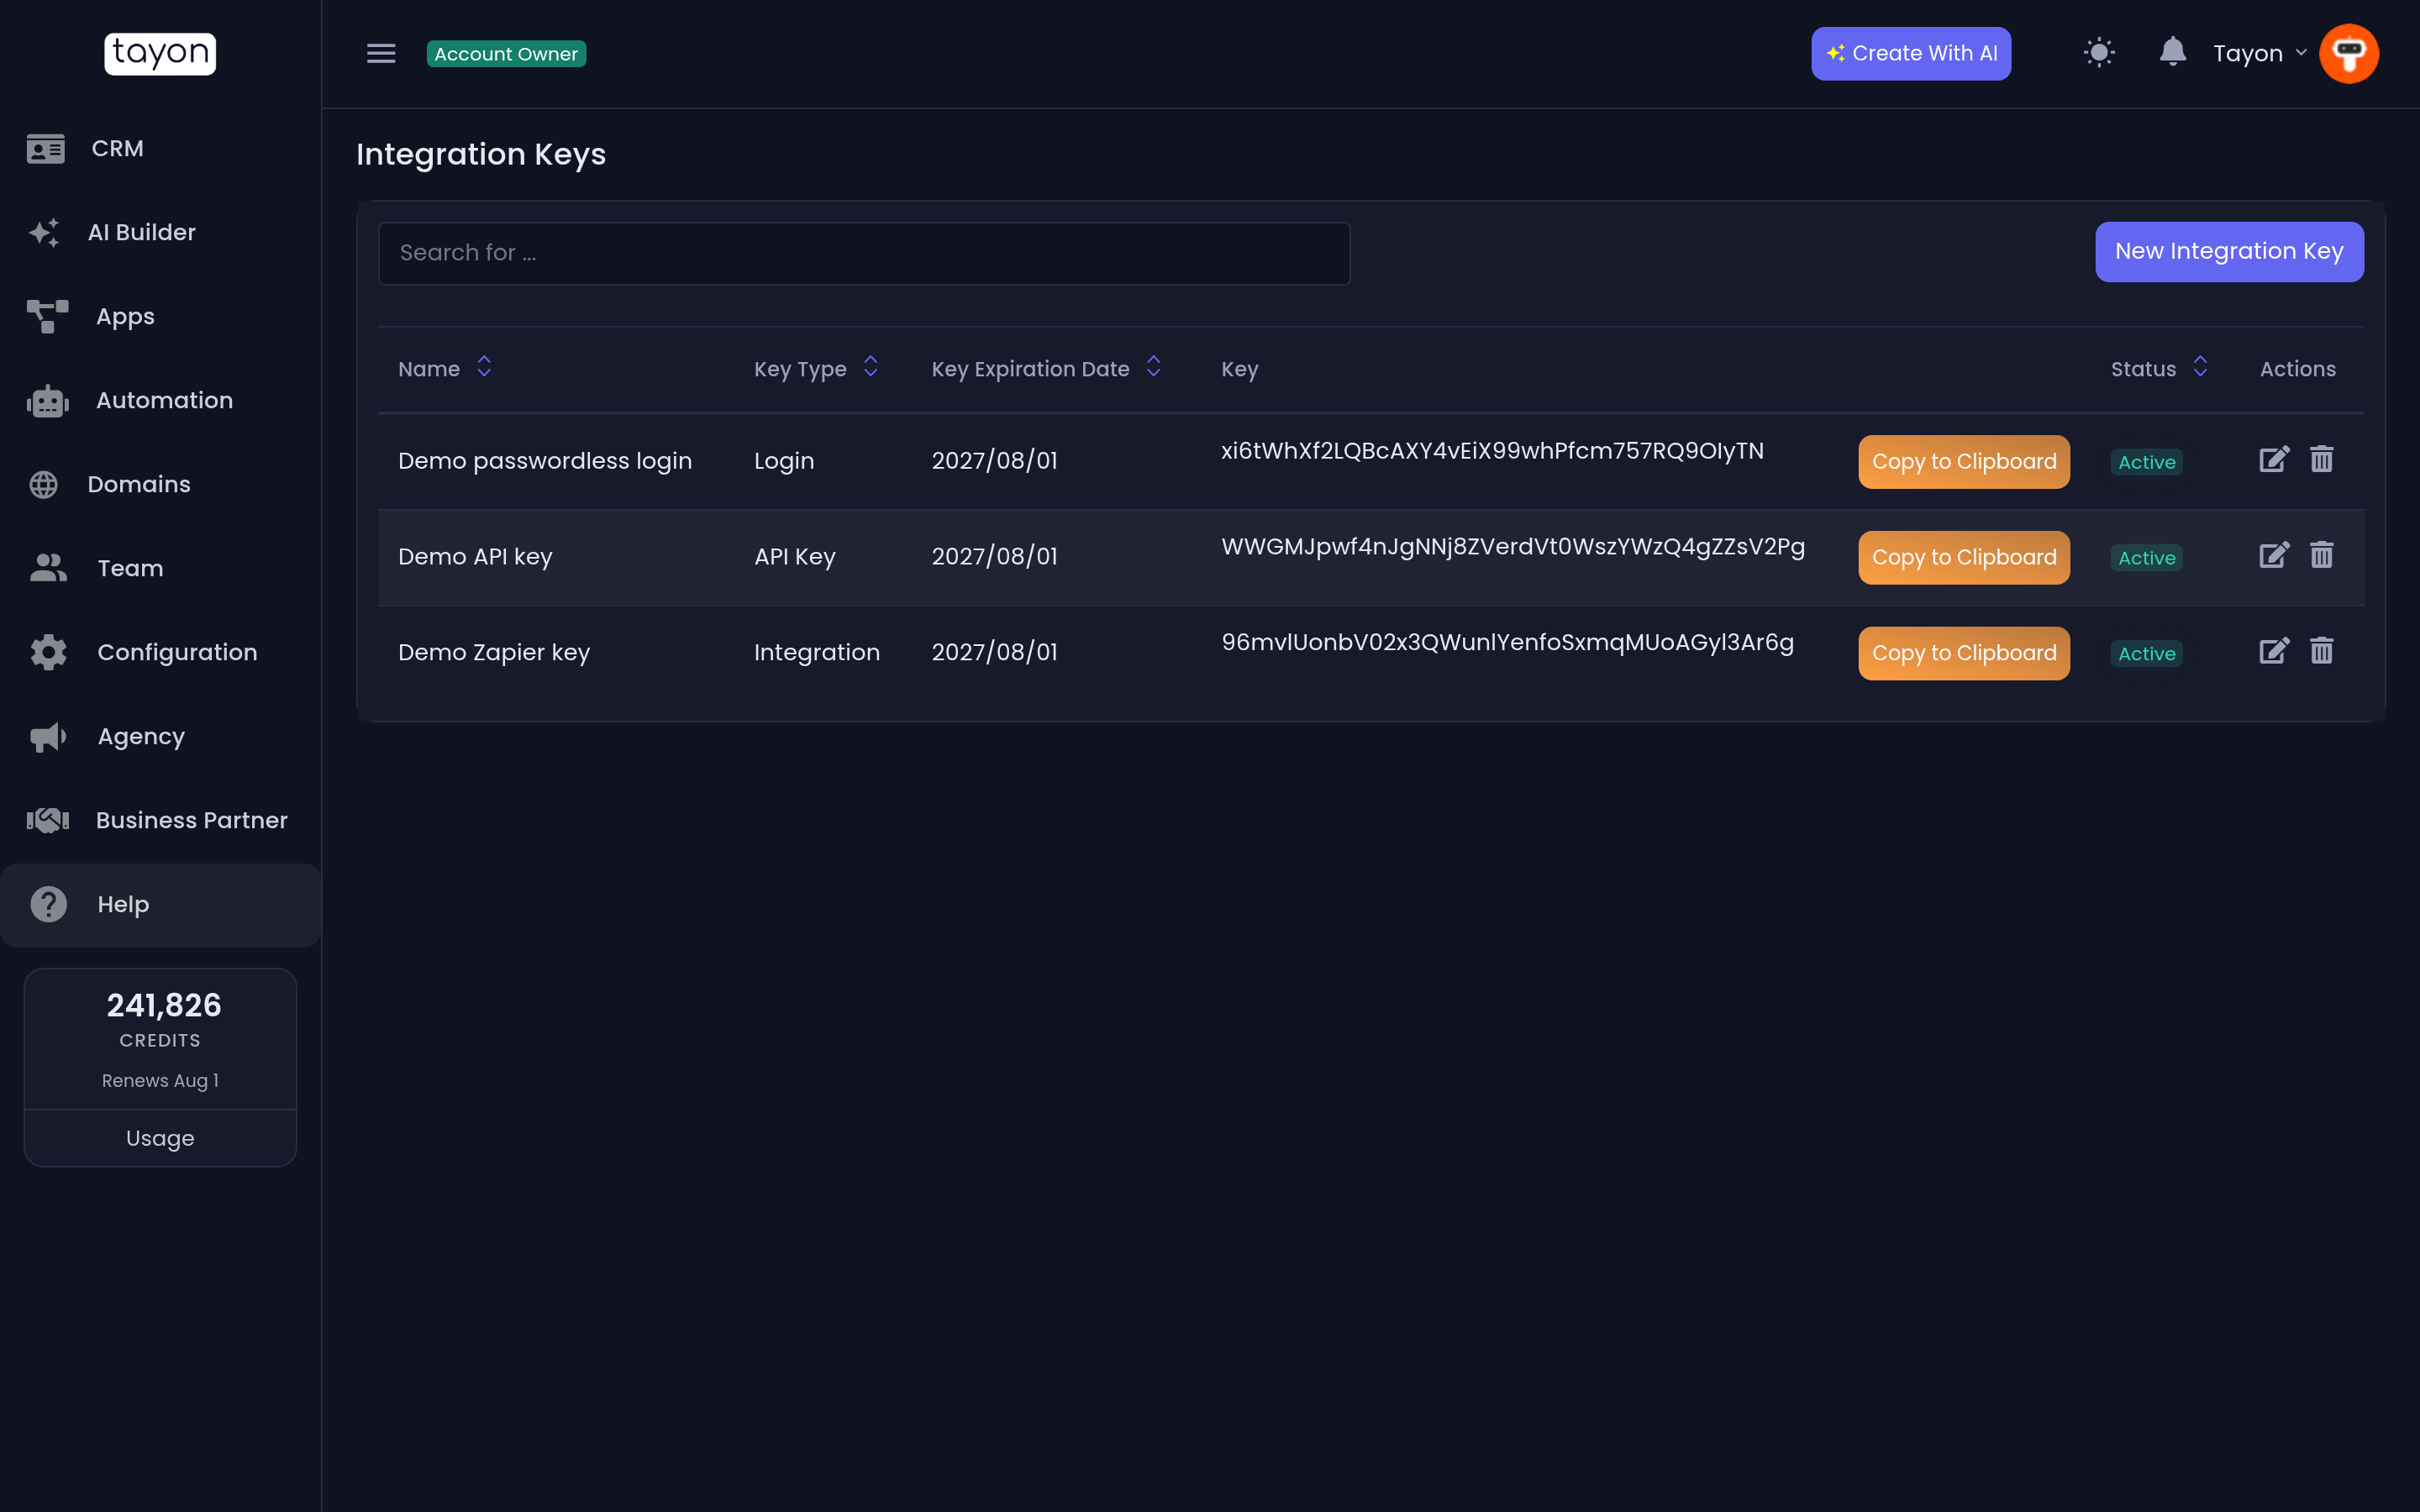Click the Integration key type cell
This screenshot has height=1512, width=2420.
817,652
